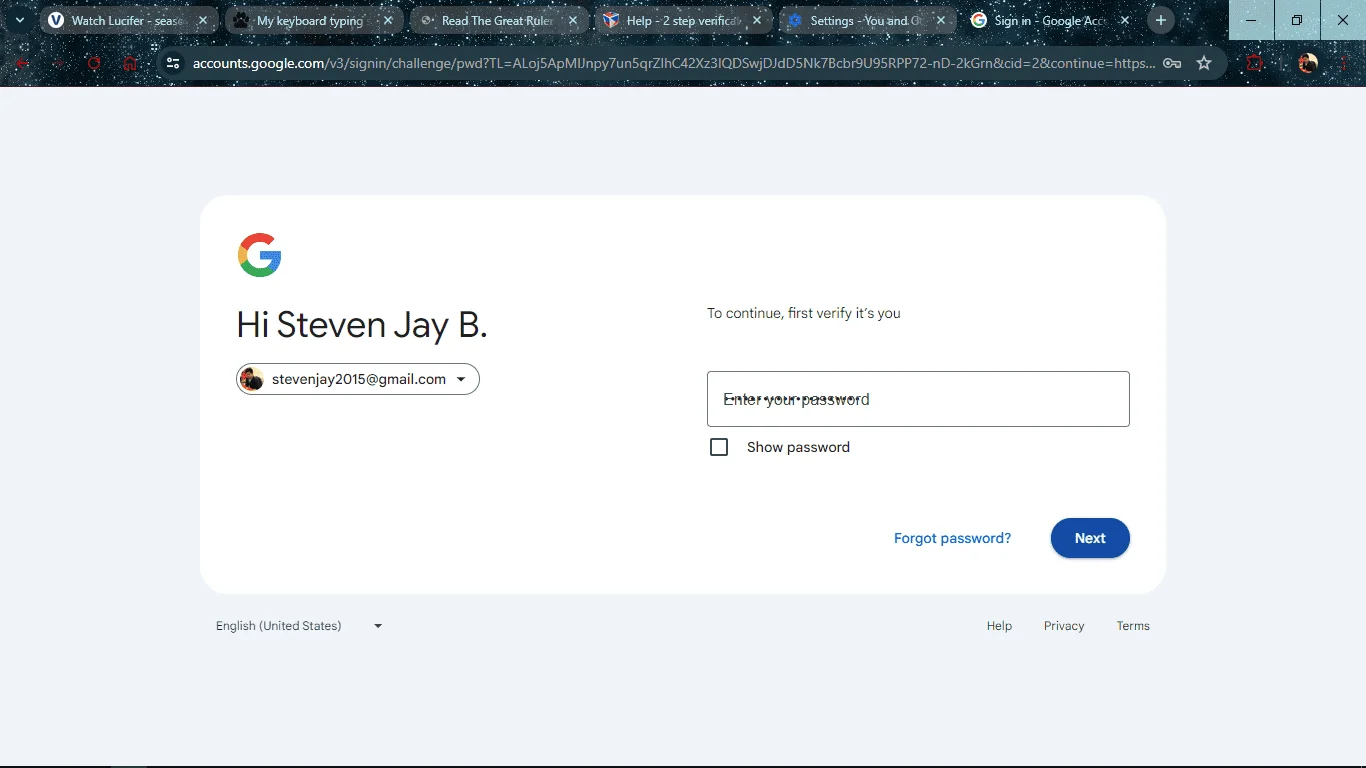Open the password manager key icon

(x=1172, y=63)
